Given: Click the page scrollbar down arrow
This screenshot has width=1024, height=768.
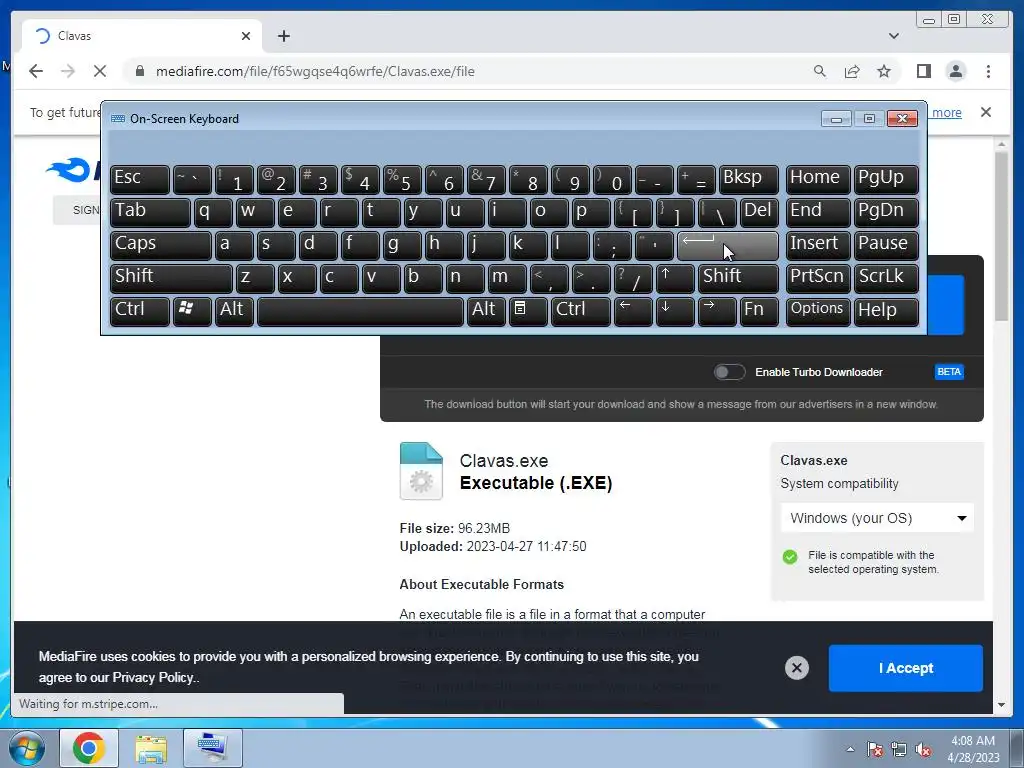Looking at the screenshot, I should [x=1001, y=705].
